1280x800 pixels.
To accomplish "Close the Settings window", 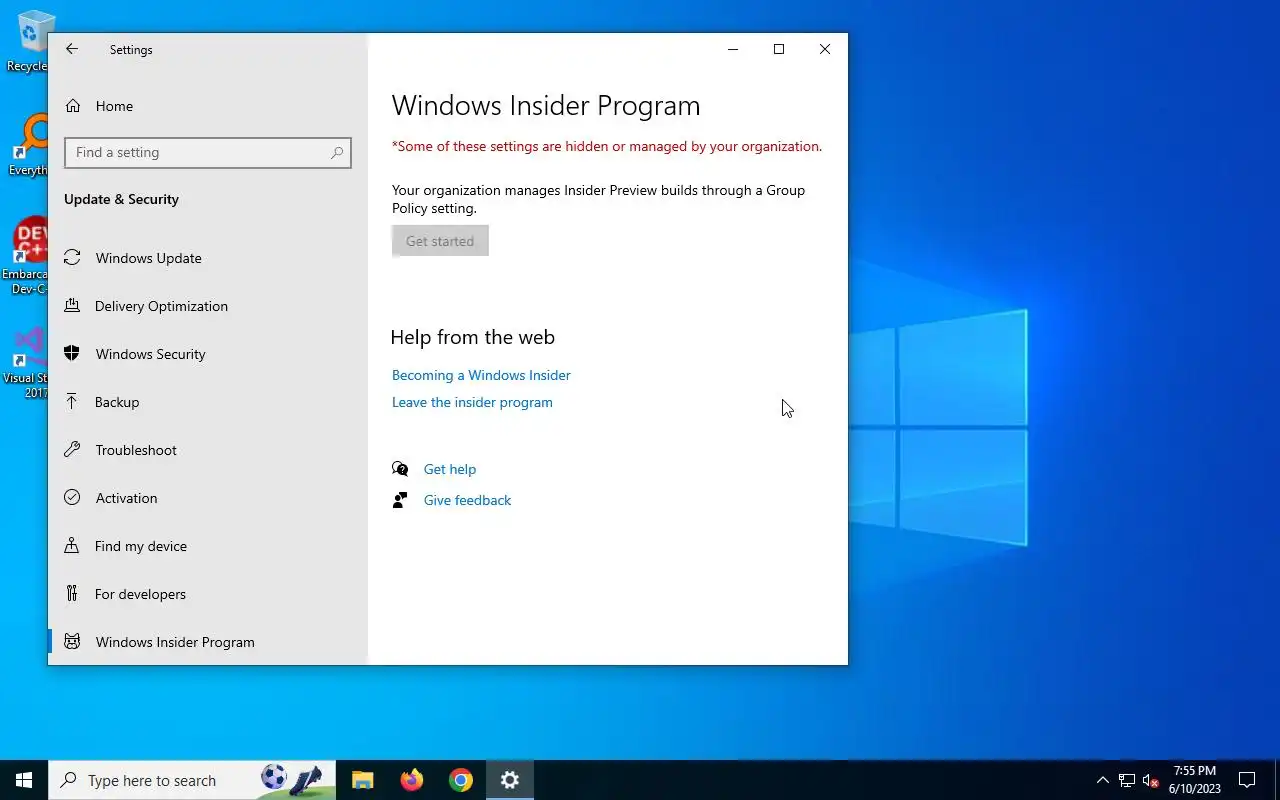I will pyautogui.click(x=825, y=49).
